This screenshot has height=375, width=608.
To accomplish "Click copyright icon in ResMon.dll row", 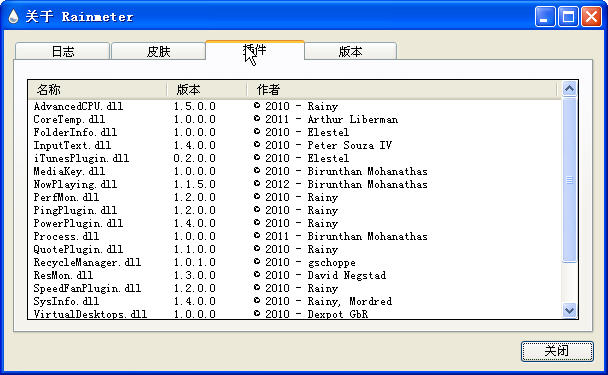I will point(257,274).
